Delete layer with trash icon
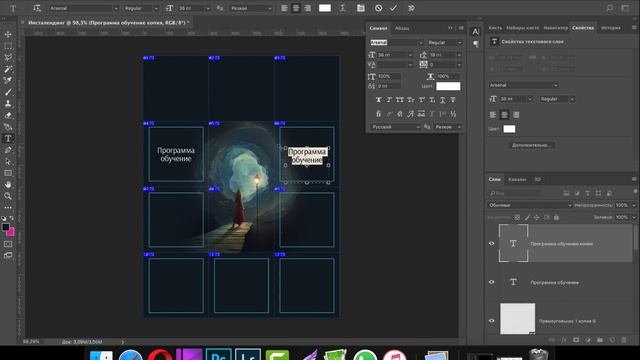The image size is (640, 360). click(624, 340)
